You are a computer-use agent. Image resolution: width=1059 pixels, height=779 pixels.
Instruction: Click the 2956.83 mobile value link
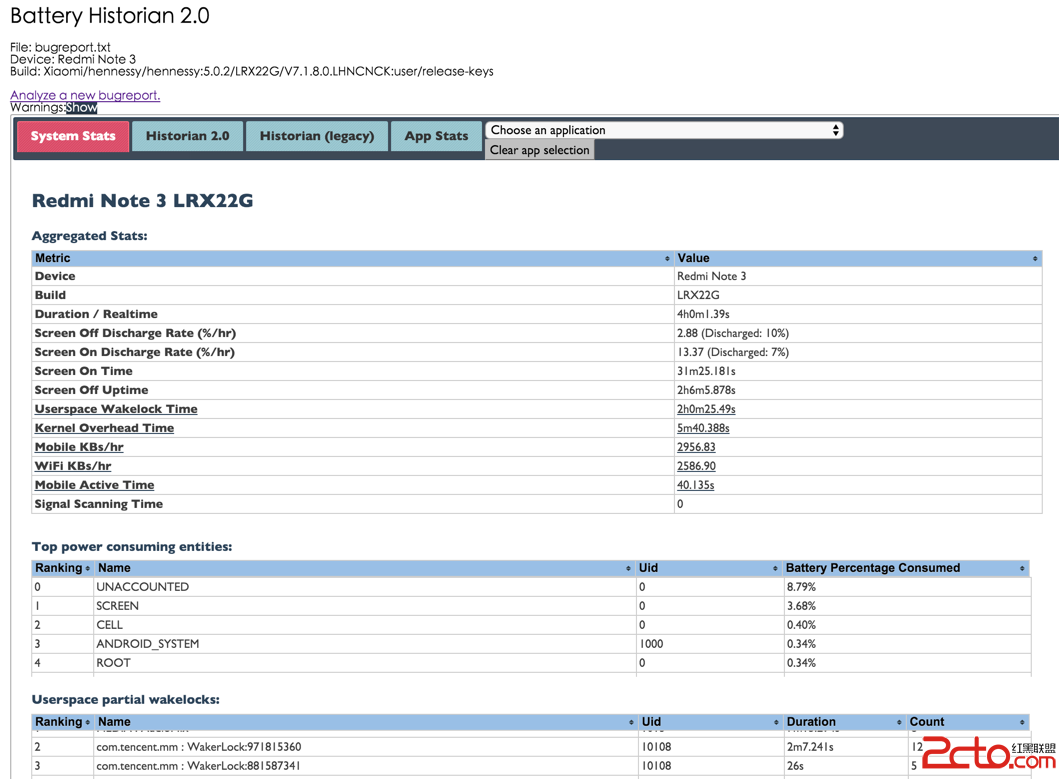click(x=696, y=447)
